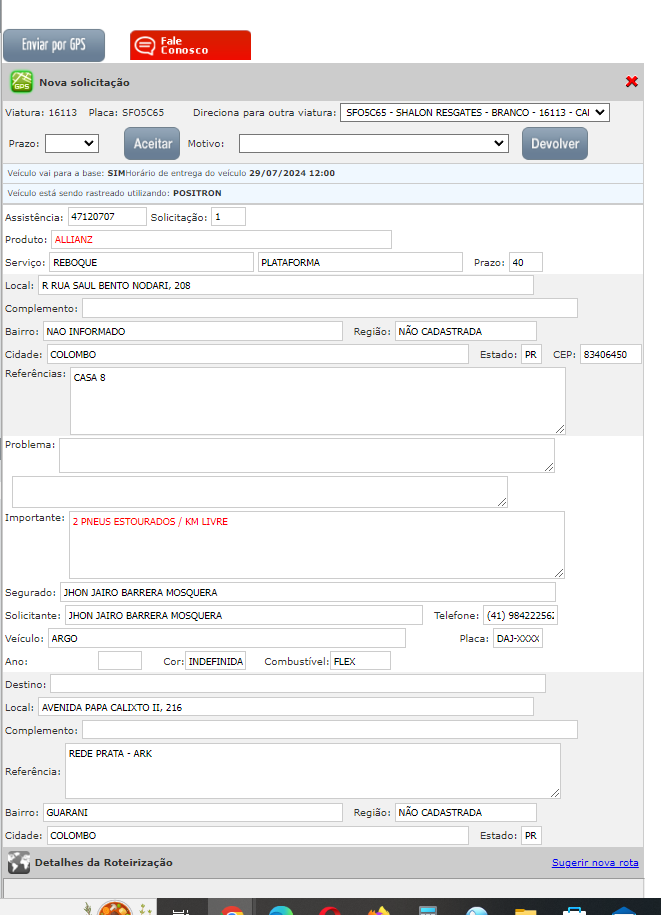Click the Enviar por GPS button

[x=54, y=45]
